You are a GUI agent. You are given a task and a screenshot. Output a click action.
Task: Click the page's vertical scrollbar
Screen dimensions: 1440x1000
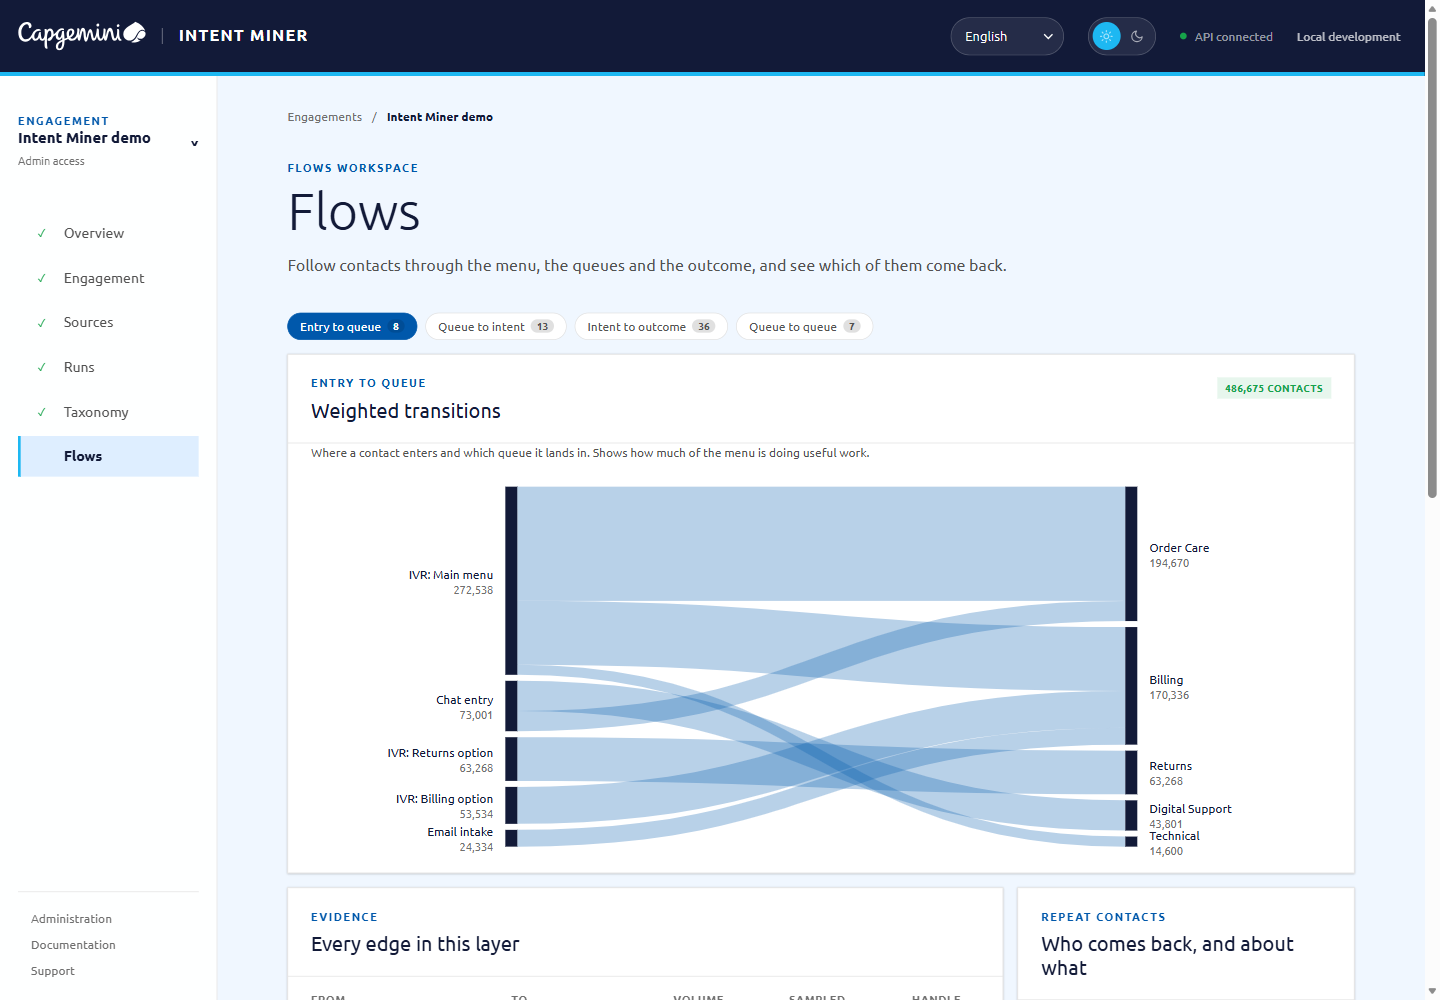click(x=1432, y=258)
